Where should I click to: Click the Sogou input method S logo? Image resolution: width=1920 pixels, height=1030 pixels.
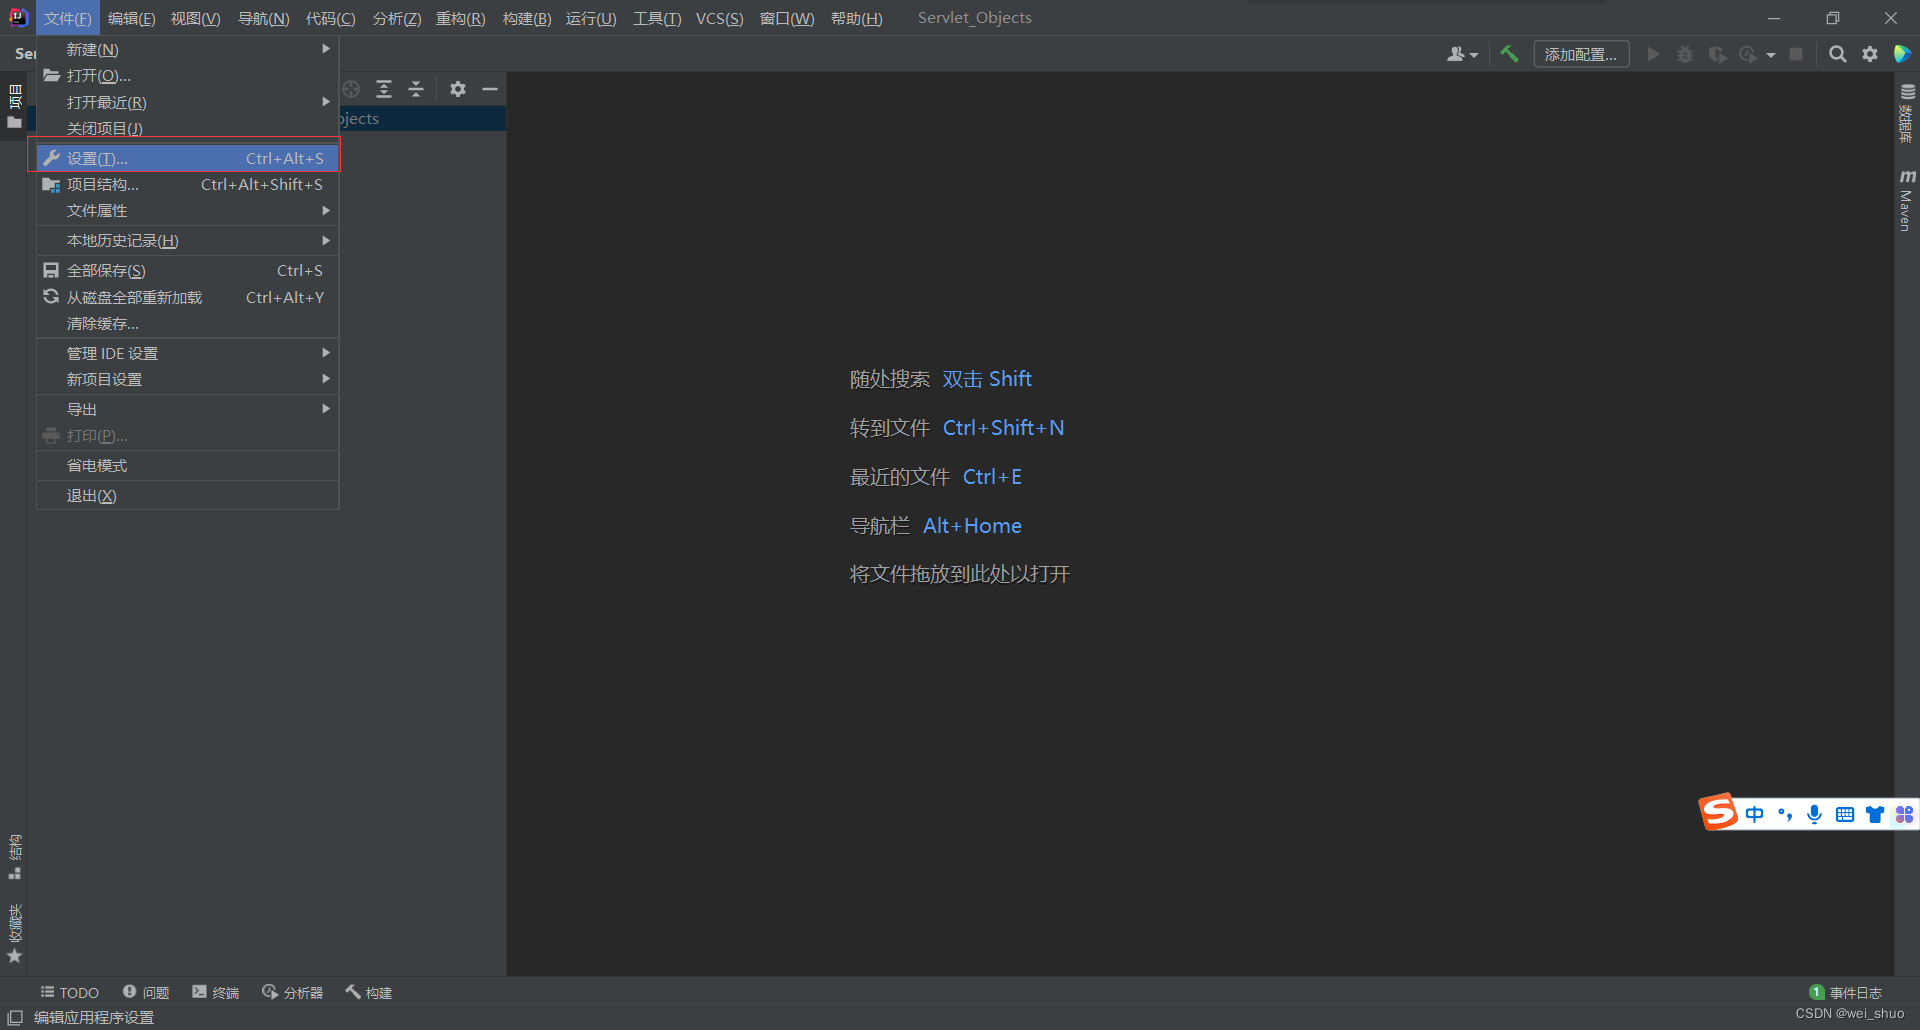(1719, 812)
